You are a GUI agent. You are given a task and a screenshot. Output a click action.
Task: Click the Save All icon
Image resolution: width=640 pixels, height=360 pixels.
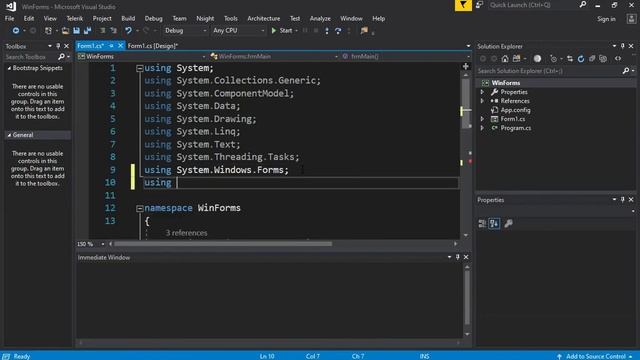[x=87, y=31]
